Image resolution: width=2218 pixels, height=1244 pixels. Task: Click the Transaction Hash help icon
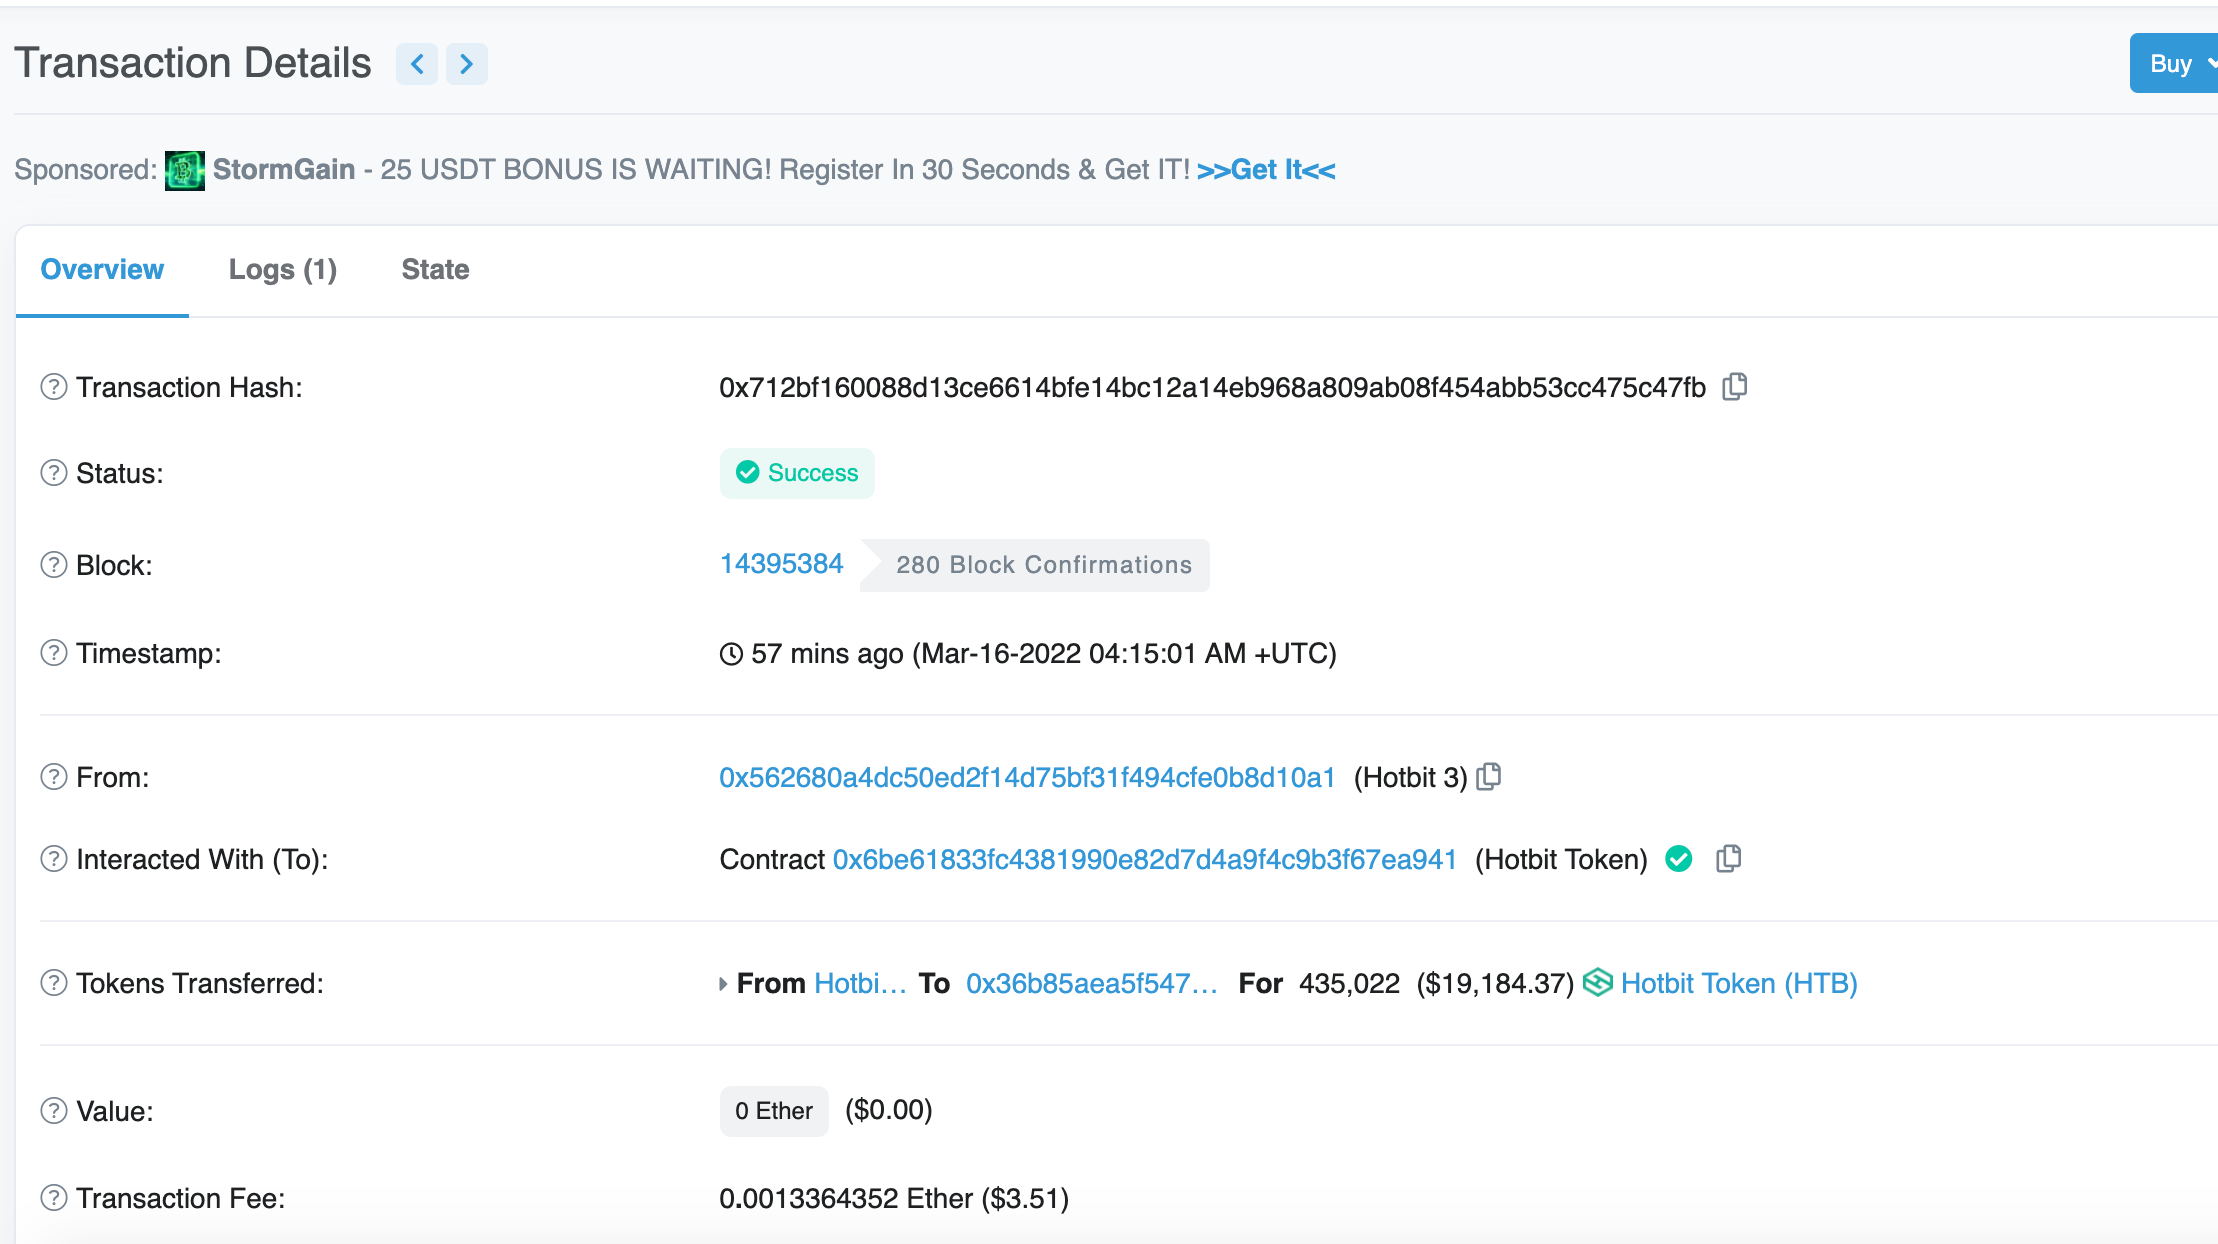click(x=53, y=387)
